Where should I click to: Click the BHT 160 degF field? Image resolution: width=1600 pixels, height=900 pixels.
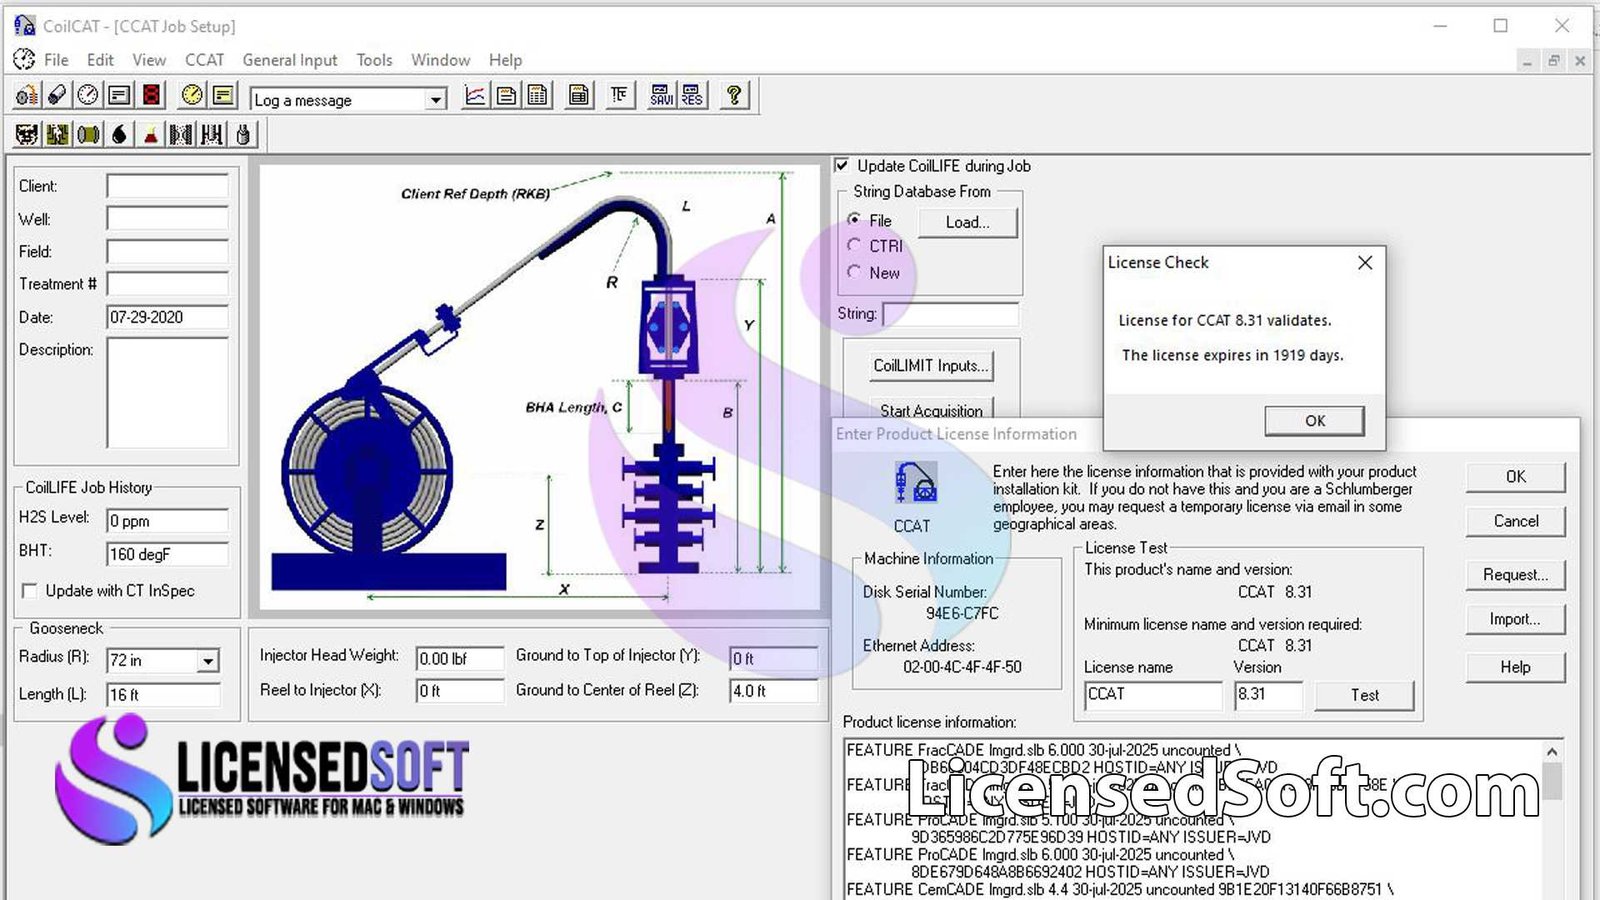pos(167,554)
